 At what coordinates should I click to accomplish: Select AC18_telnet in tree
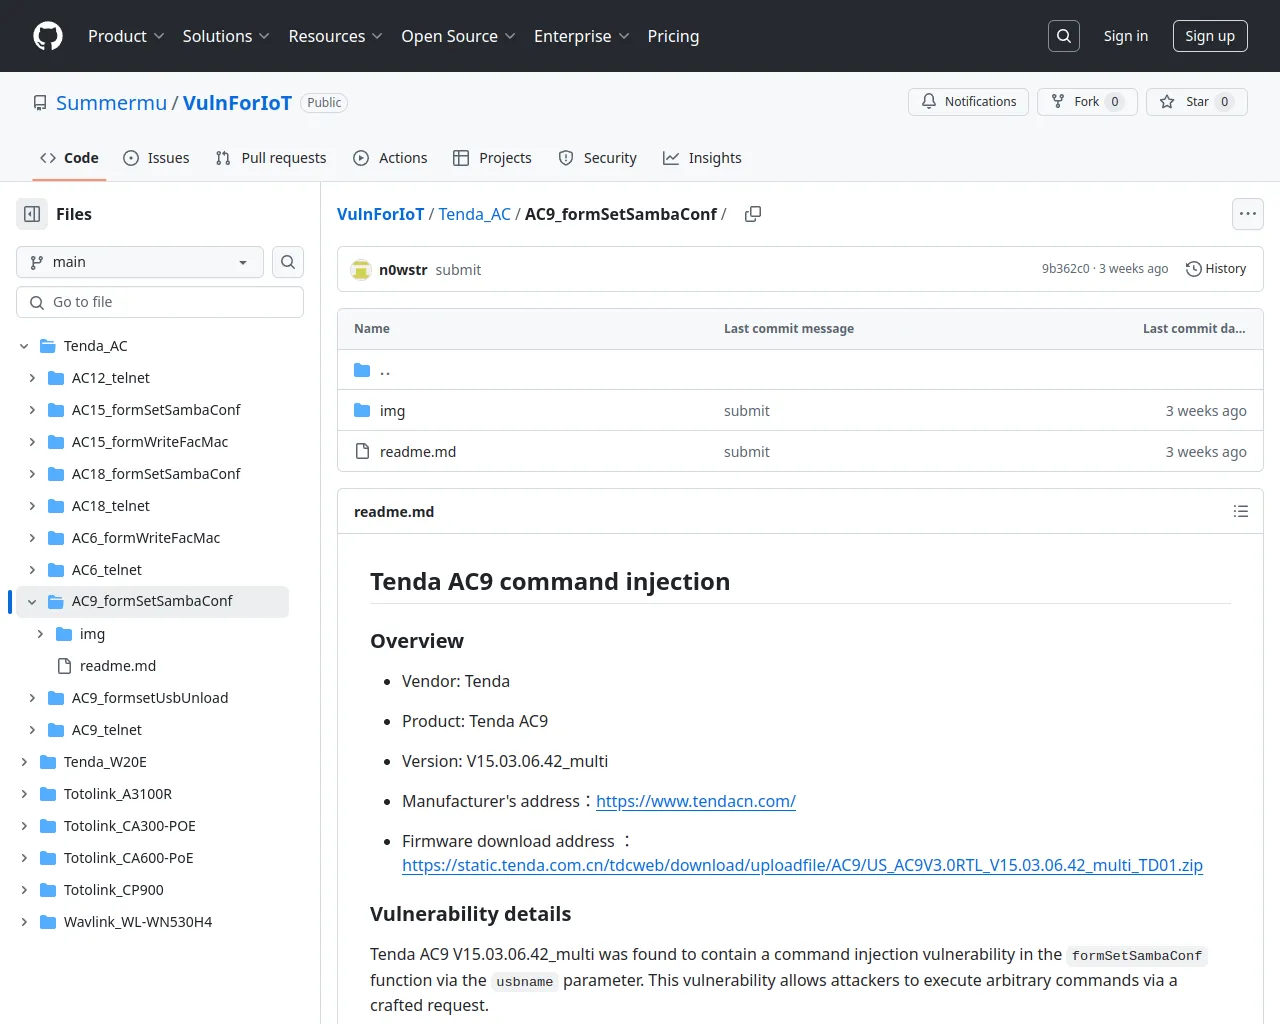(111, 506)
